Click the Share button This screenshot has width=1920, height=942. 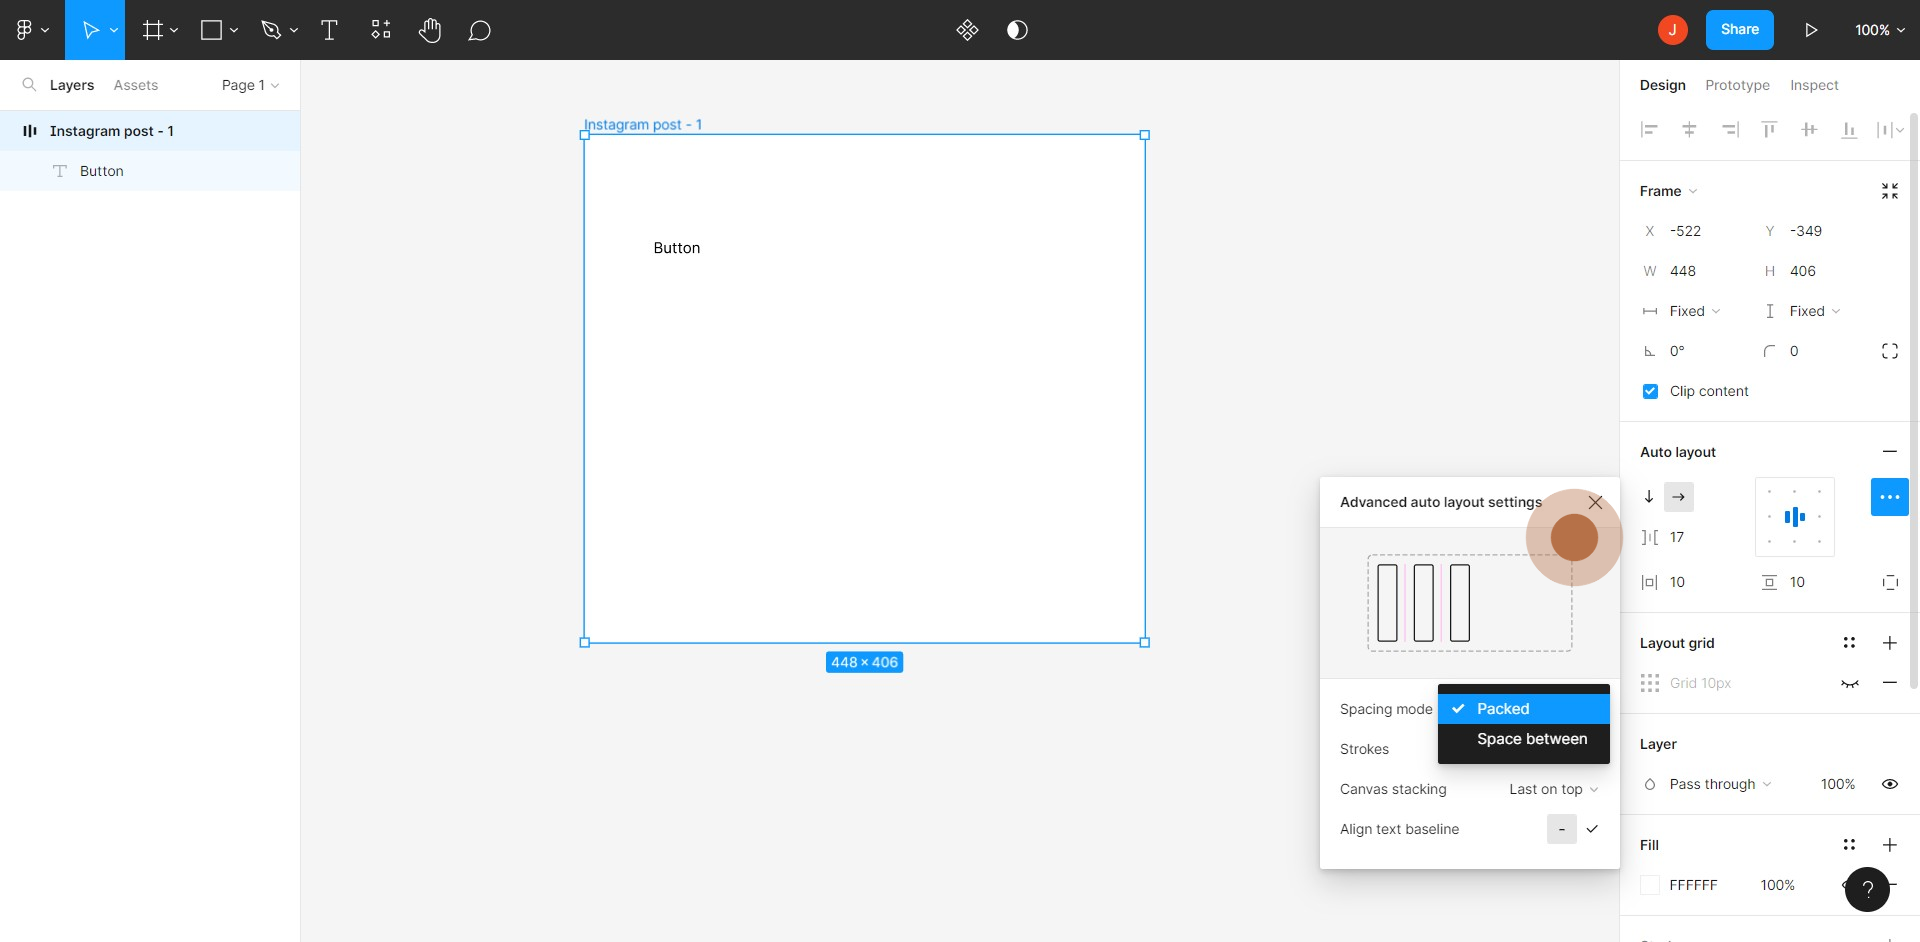(x=1739, y=30)
